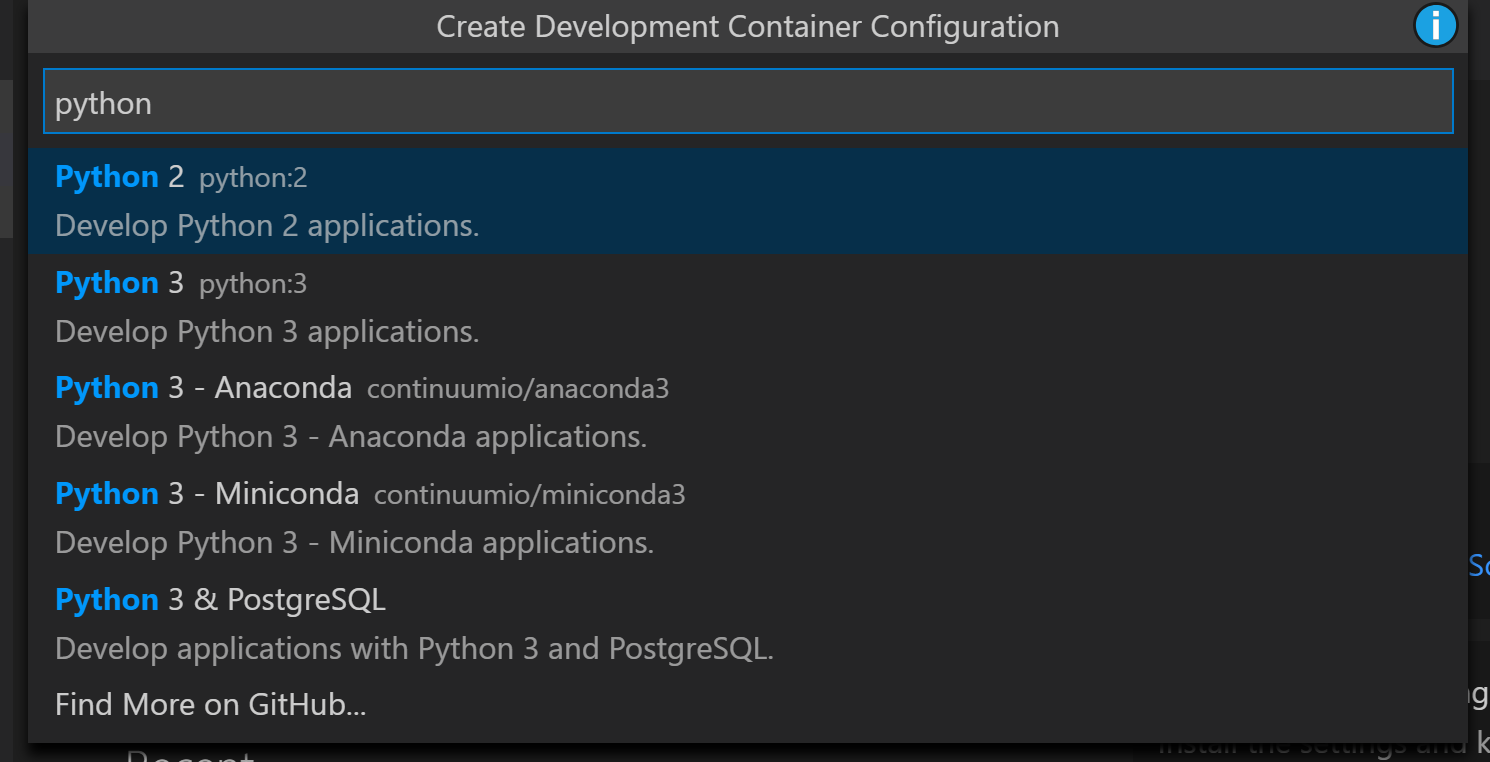Click the search box containing "python"
This screenshot has width=1490, height=762.
click(747, 102)
